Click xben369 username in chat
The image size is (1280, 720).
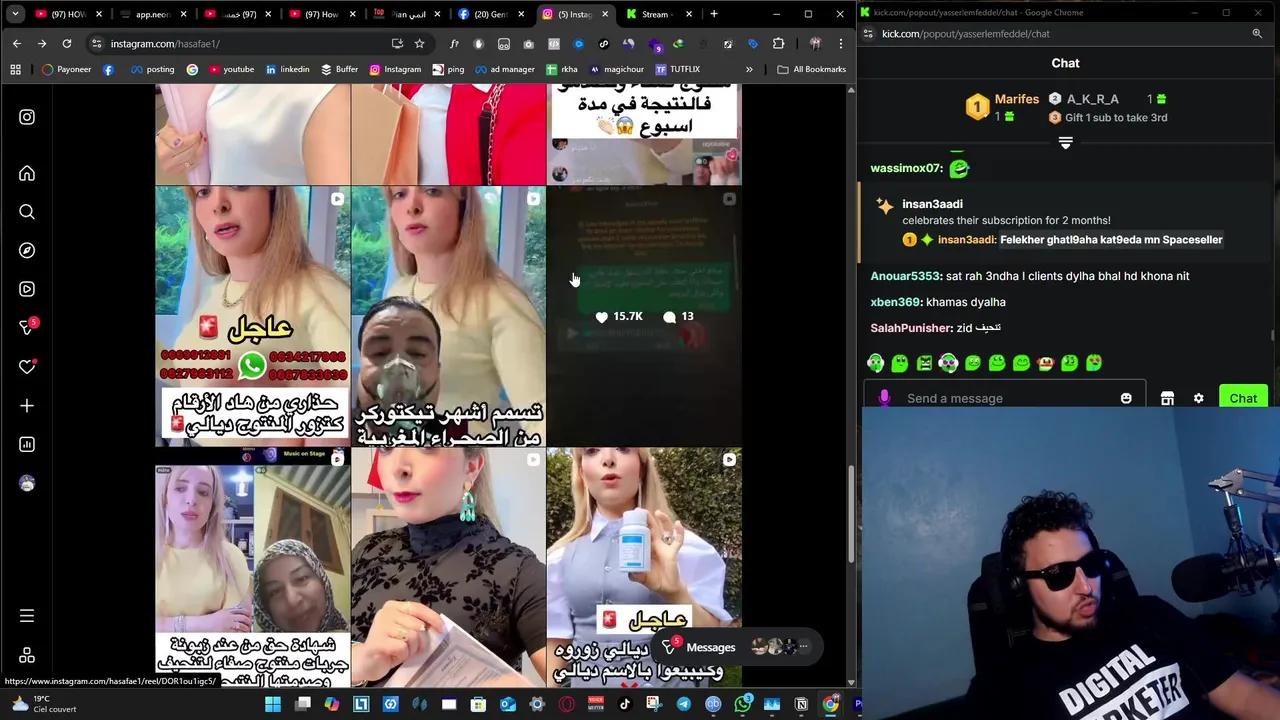pos(896,302)
